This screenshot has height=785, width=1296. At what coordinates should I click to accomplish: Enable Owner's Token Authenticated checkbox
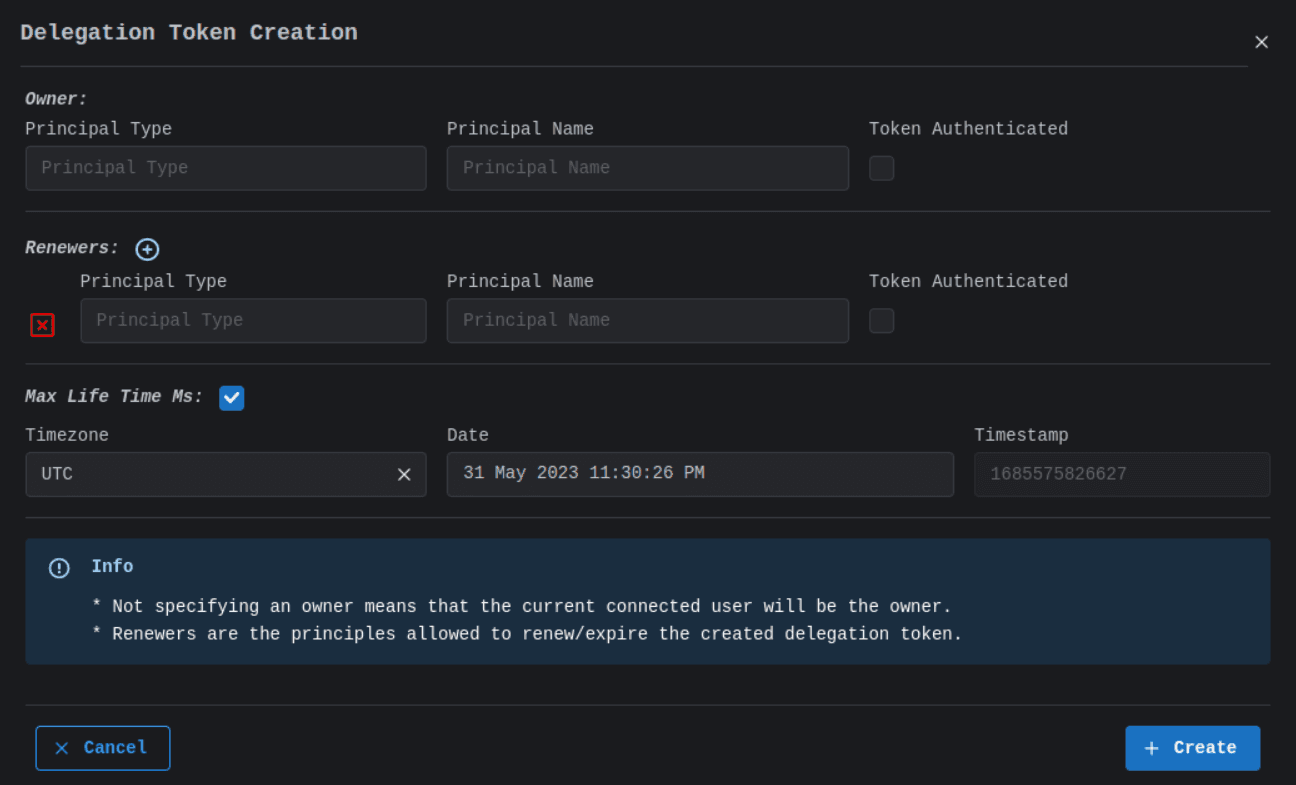pos(881,168)
